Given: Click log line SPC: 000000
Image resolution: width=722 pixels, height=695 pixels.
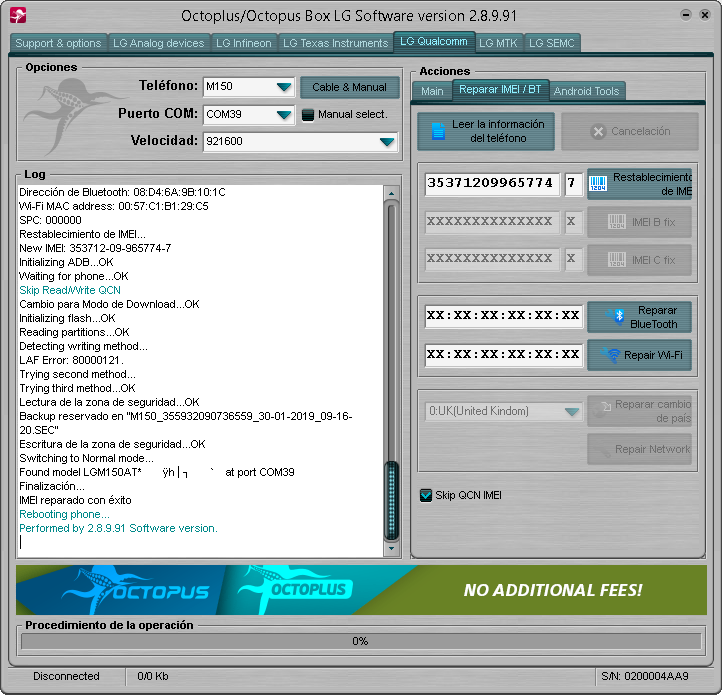Looking at the screenshot, I should [x=51, y=220].
